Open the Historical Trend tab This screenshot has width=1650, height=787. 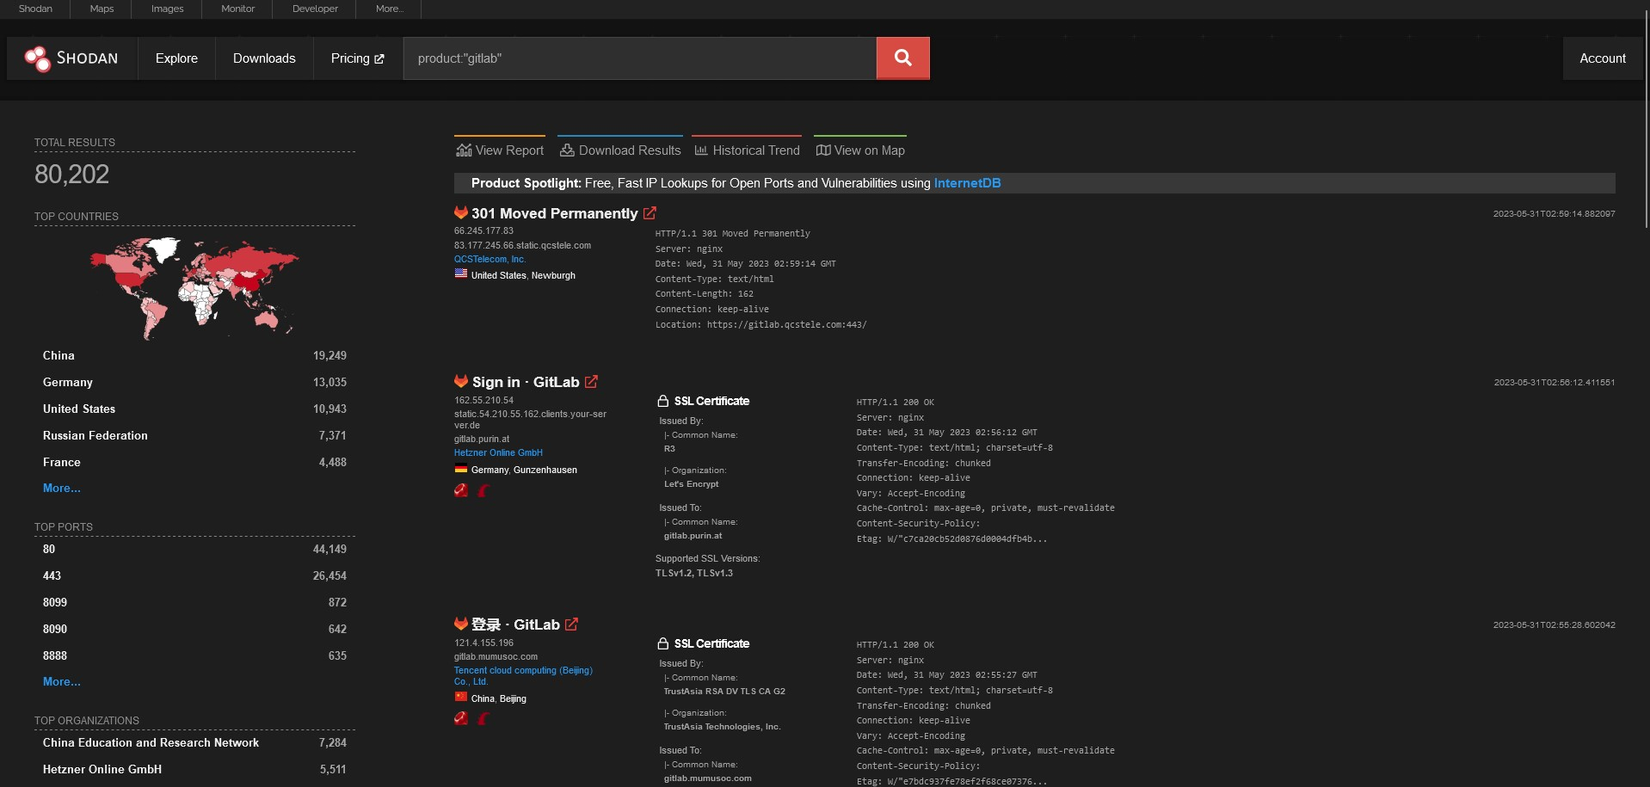(747, 149)
